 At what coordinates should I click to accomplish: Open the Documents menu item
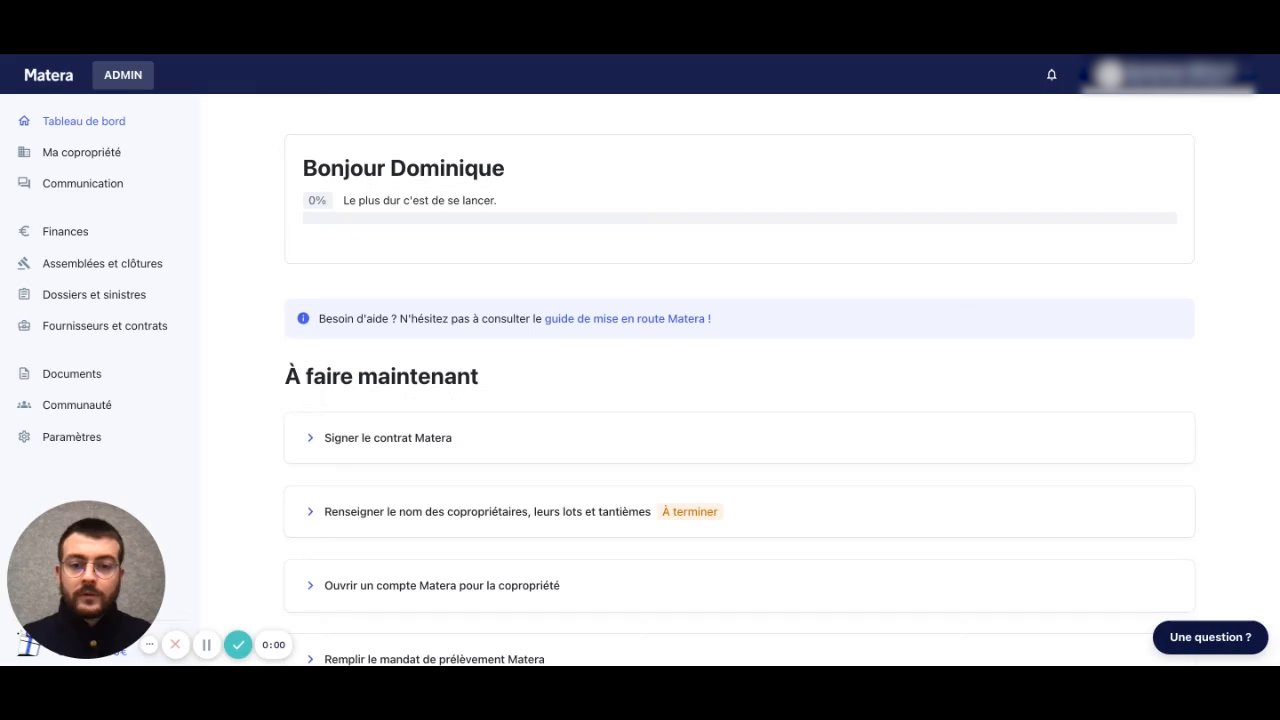pyautogui.click(x=72, y=374)
